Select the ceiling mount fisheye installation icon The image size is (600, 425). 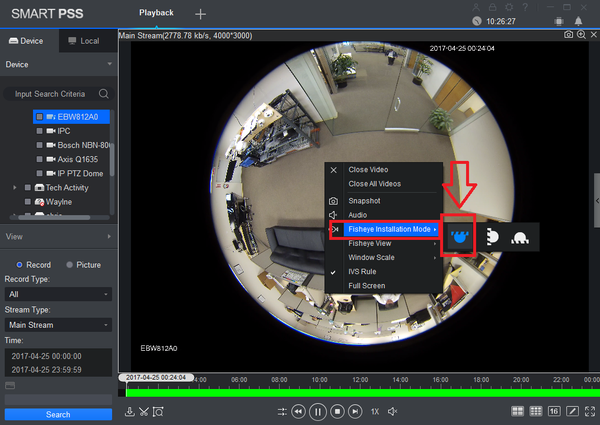click(460, 237)
